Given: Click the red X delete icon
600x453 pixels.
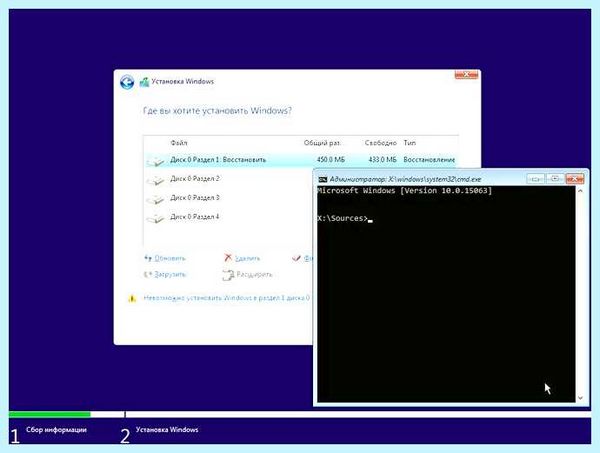Looking at the screenshot, I should pyautogui.click(x=228, y=258).
